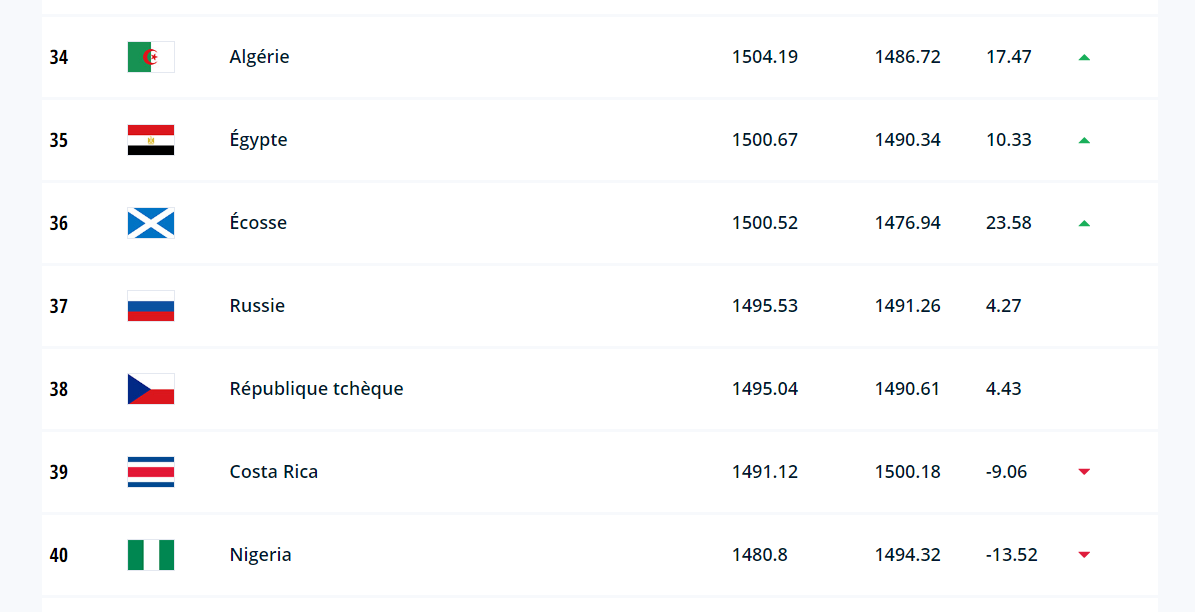Screen dimensions: 1195x612
Task: Click the Algeria flag icon
Action: (x=151, y=57)
